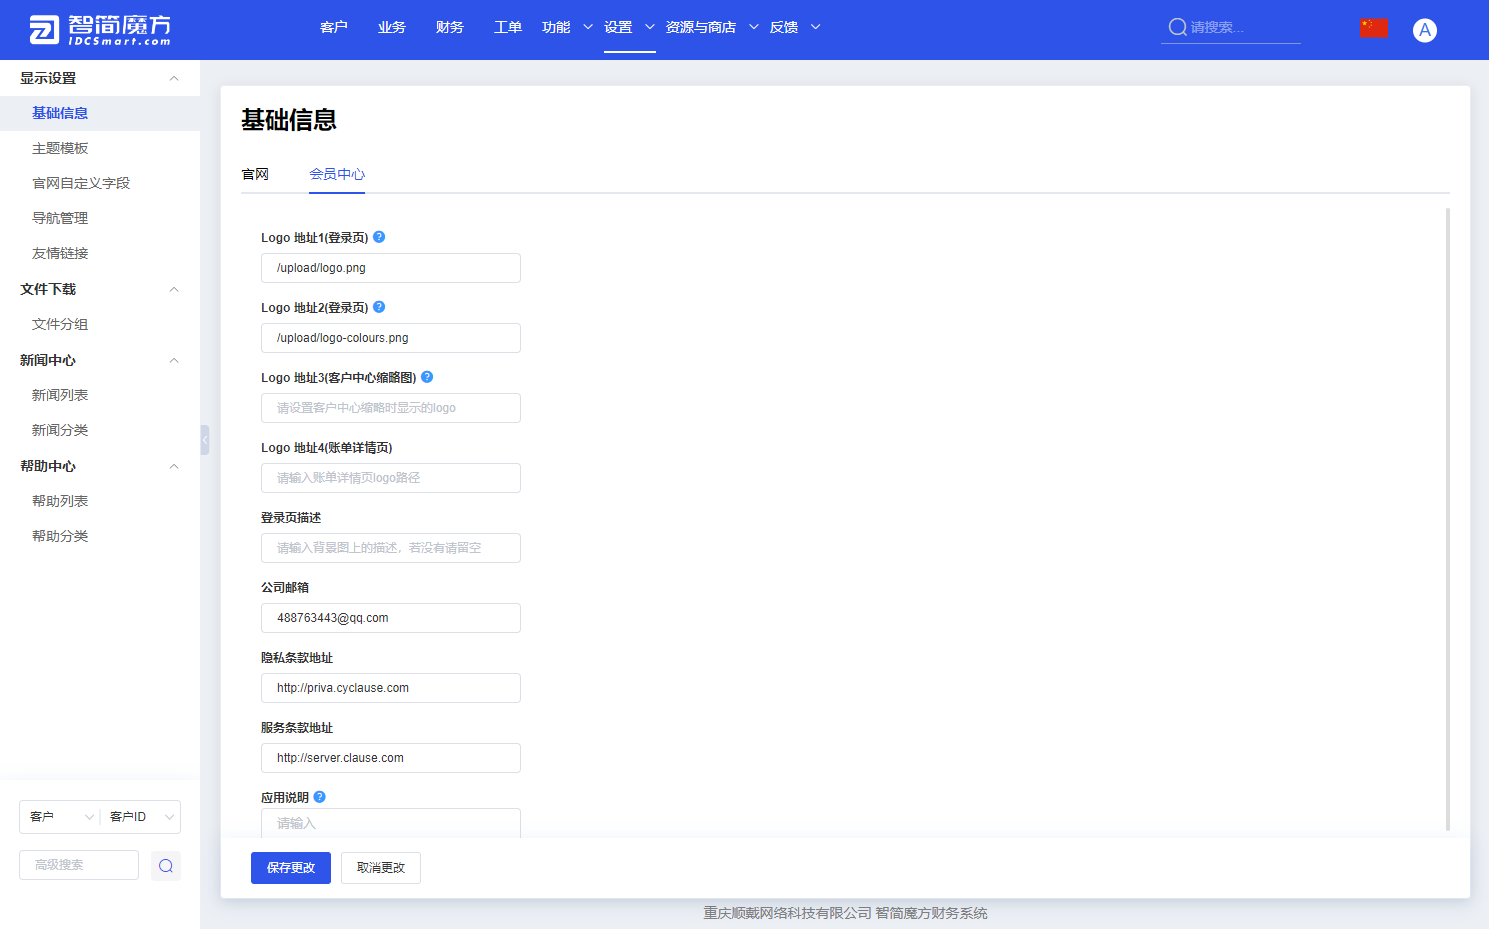Open the top search magnifier icon
Viewport: 1489px width, 929px height.
pos(1177,27)
